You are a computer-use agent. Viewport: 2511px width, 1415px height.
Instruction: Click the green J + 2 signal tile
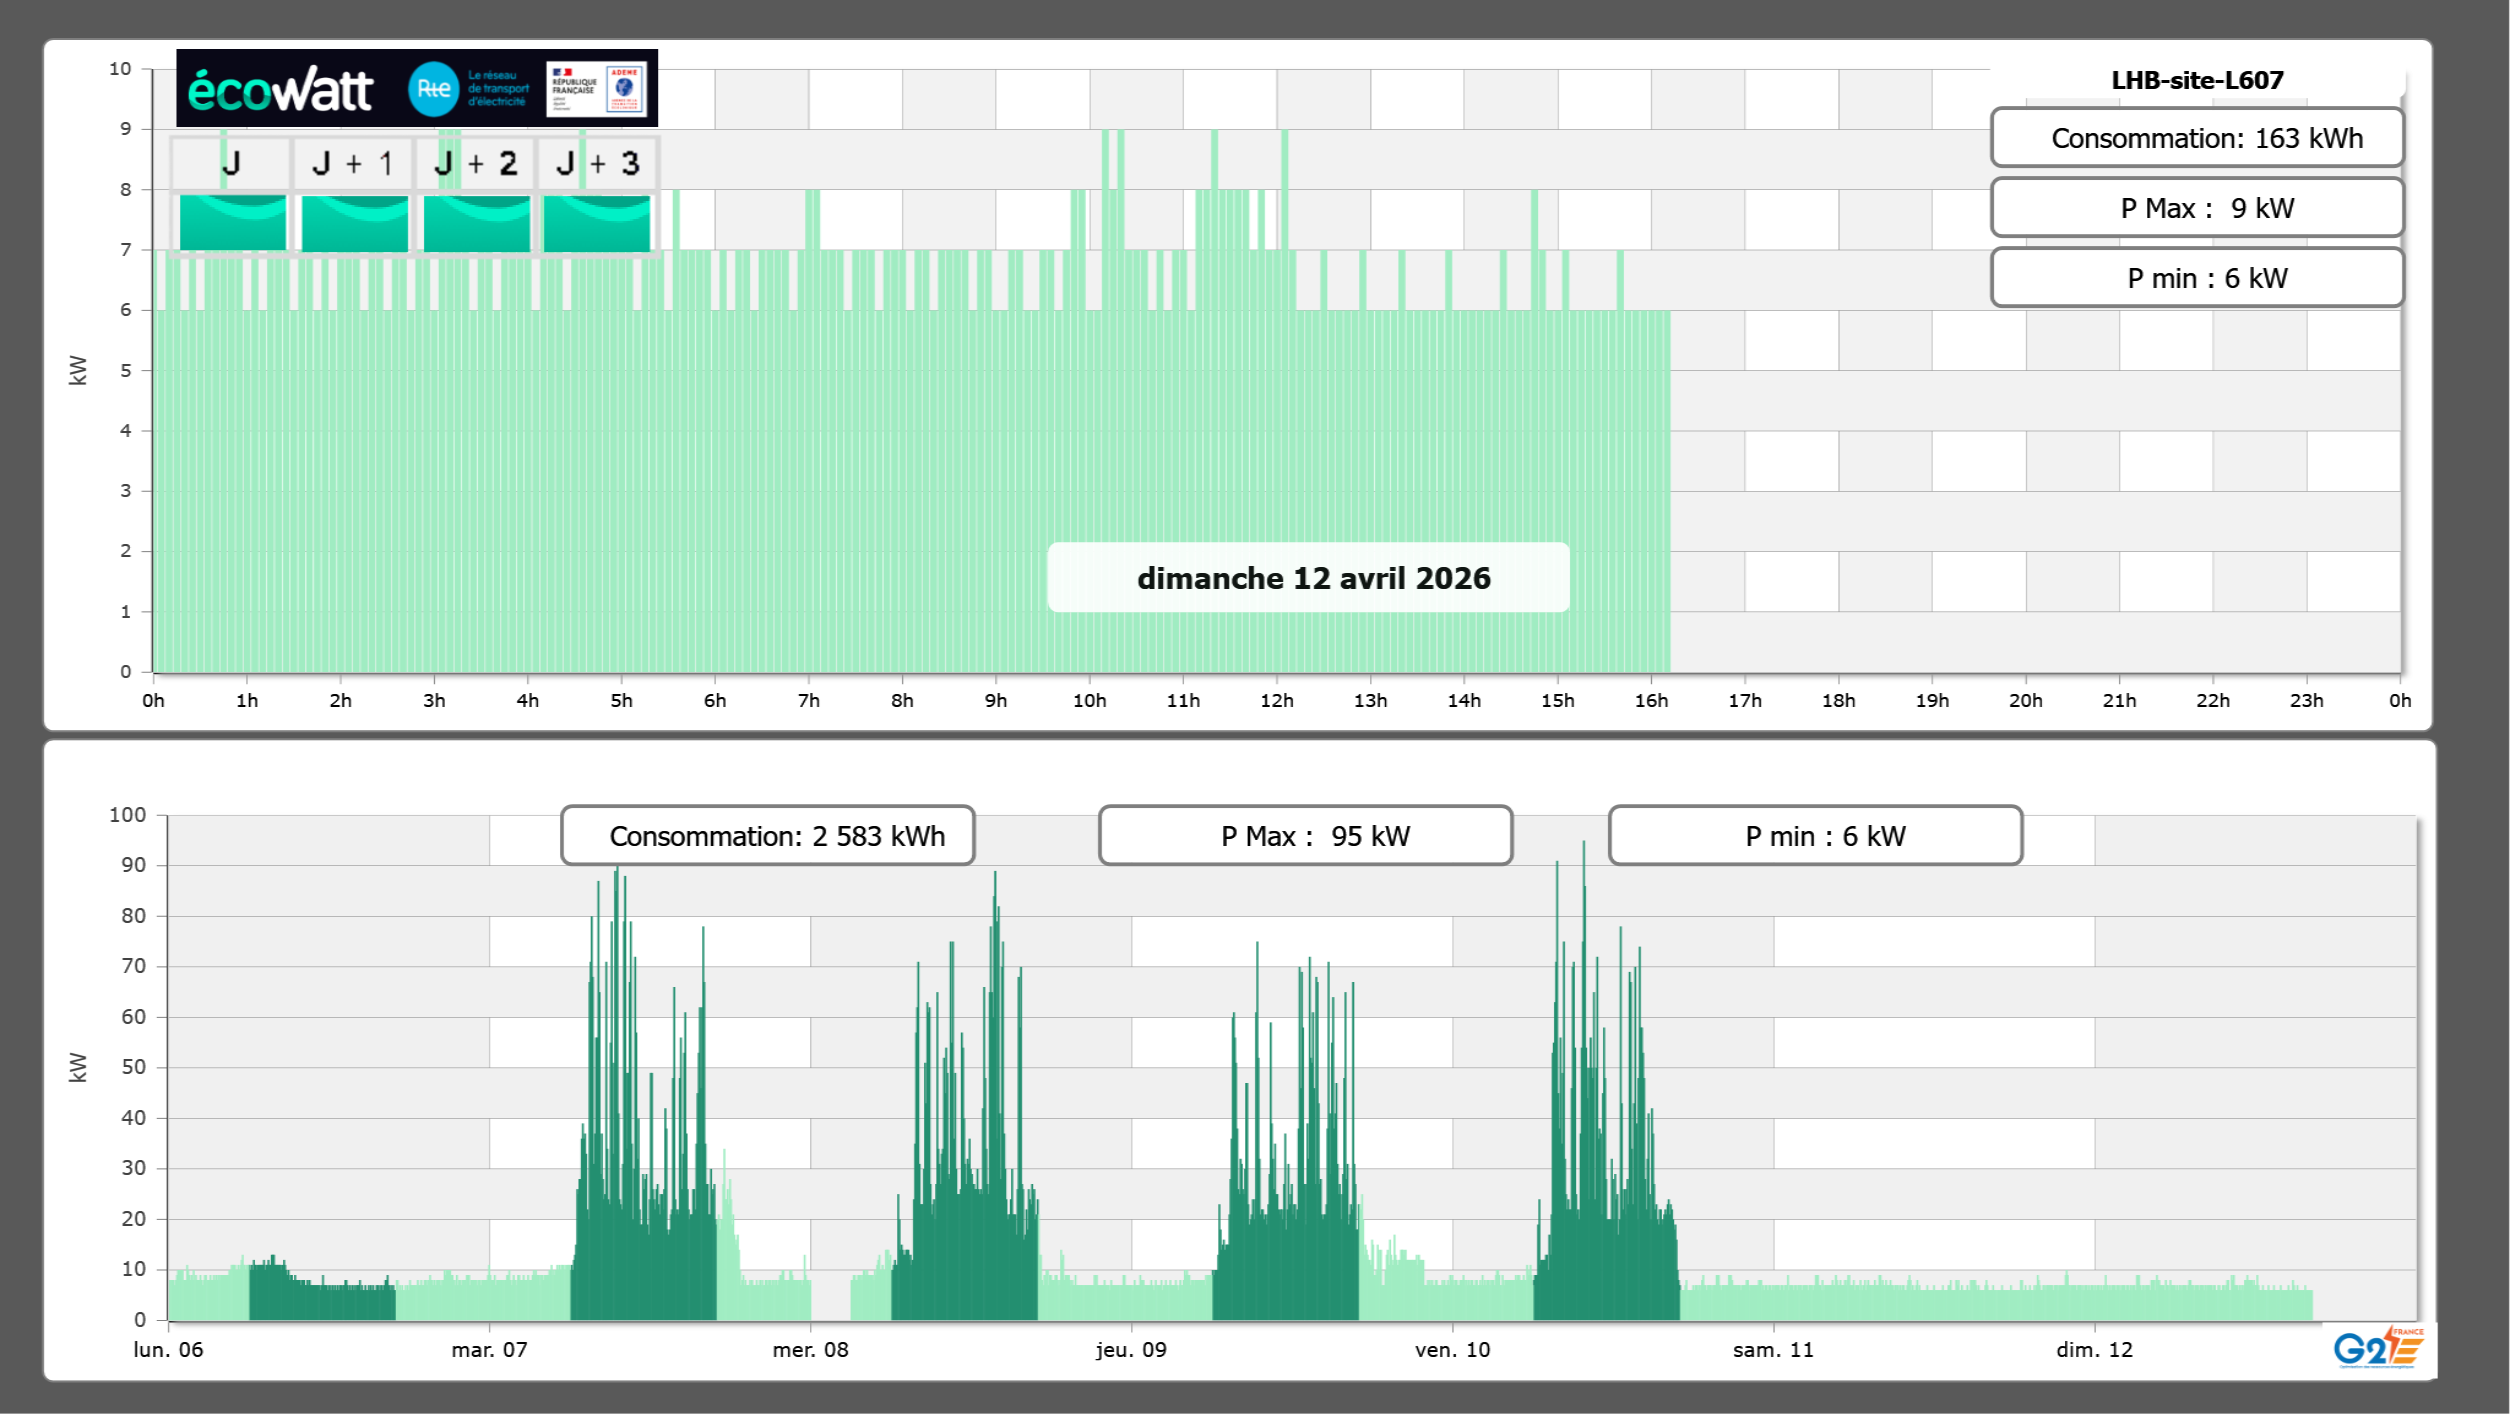point(477,223)
